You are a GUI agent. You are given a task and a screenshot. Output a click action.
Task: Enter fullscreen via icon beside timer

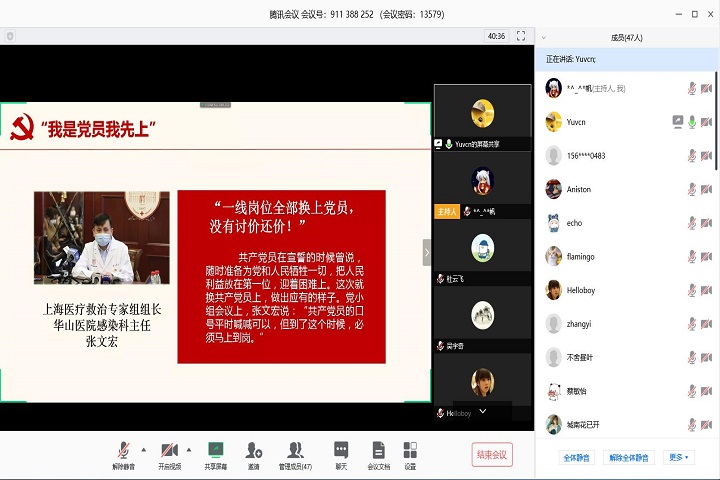[522, 36]
